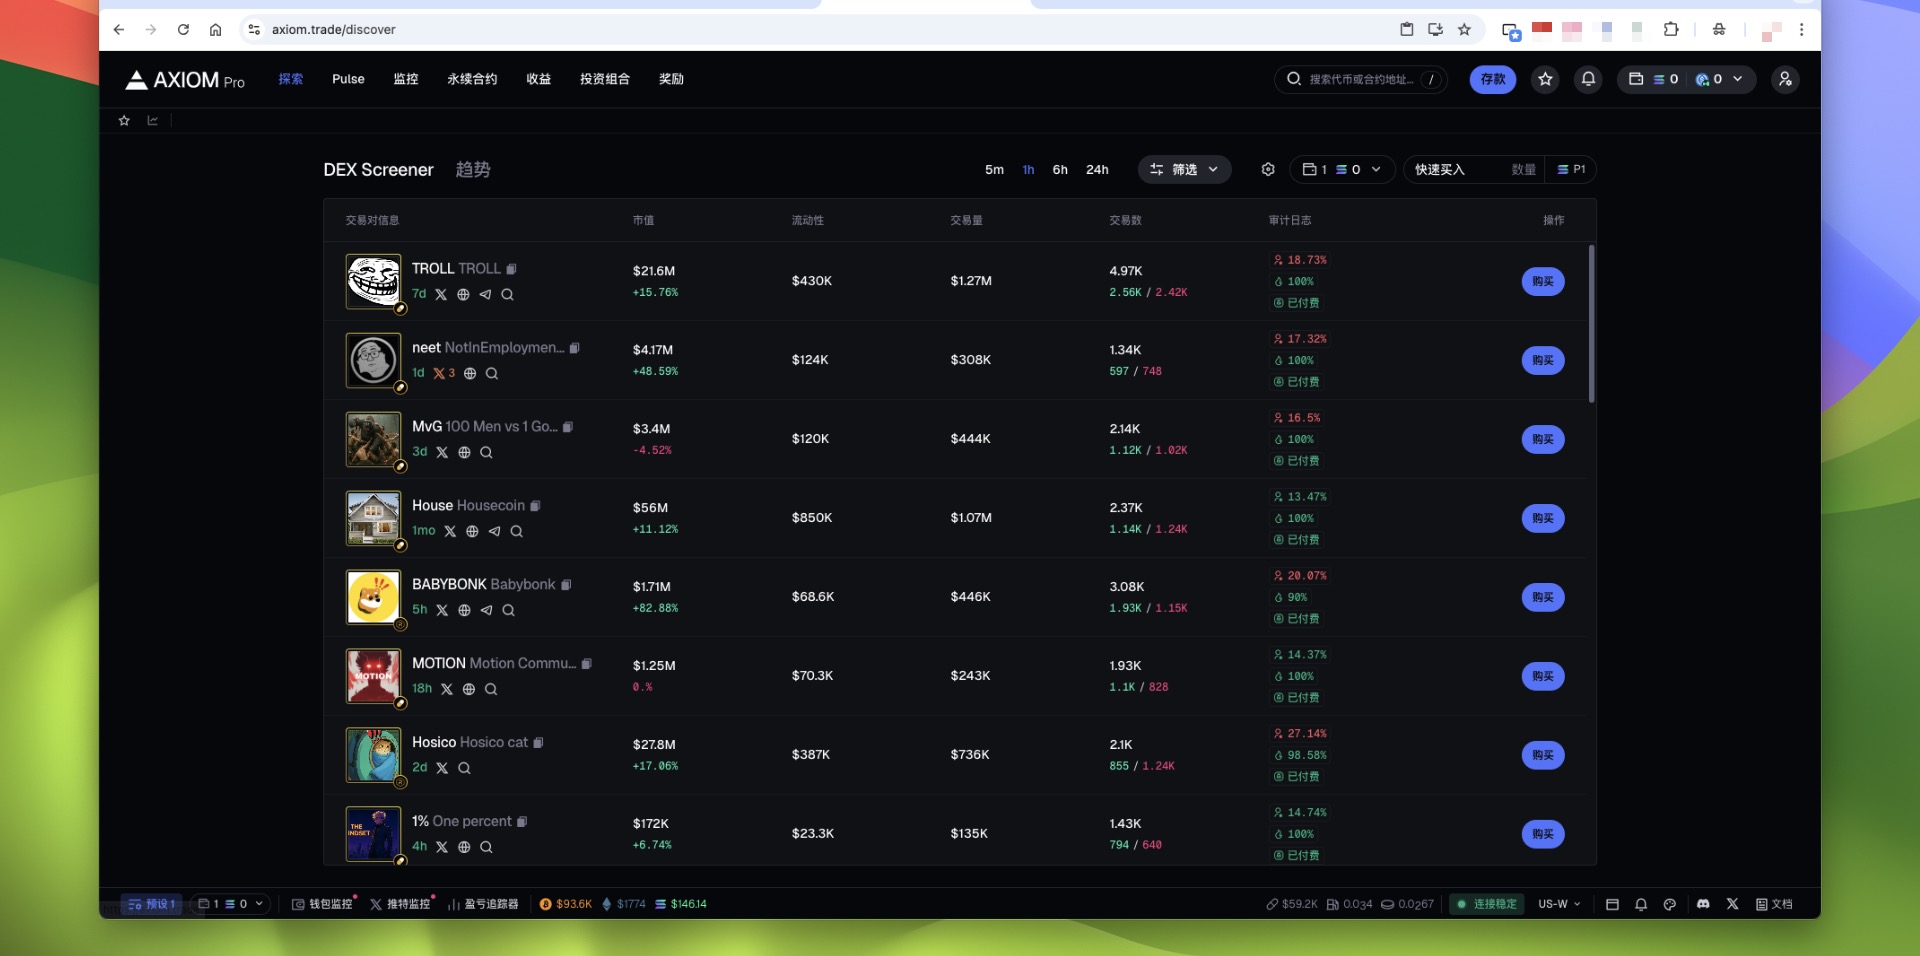Open the watchlist star icon in header
Screen dimensions: 1920x956
[1545, 79]
